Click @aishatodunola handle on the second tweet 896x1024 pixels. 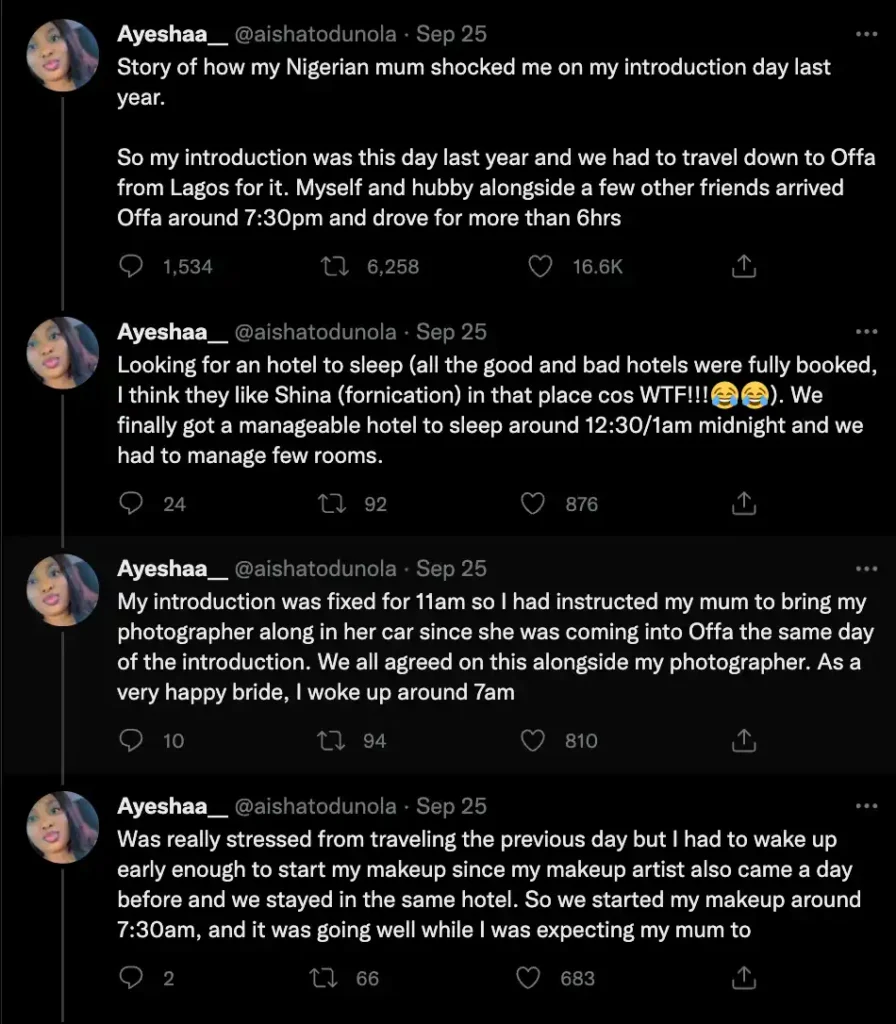[x=315, y=332]
